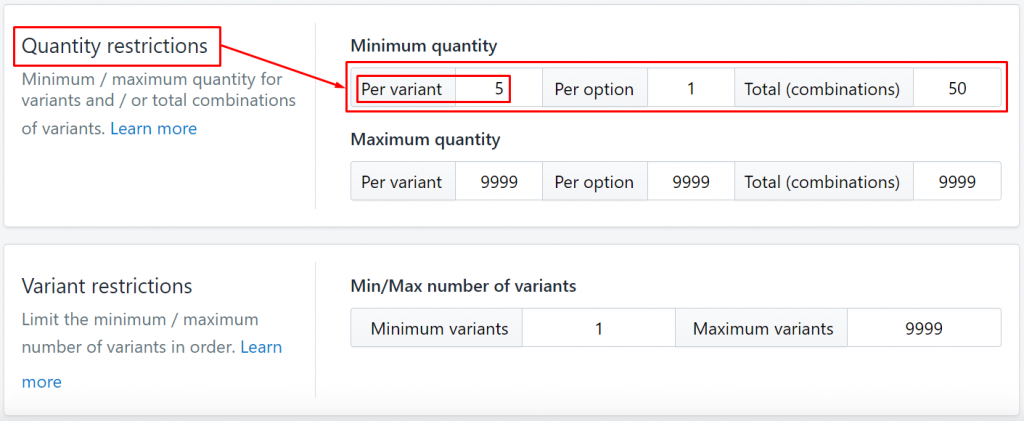
Task: Click the Min/Max number of variants title
Action: (x=463, y=286)
